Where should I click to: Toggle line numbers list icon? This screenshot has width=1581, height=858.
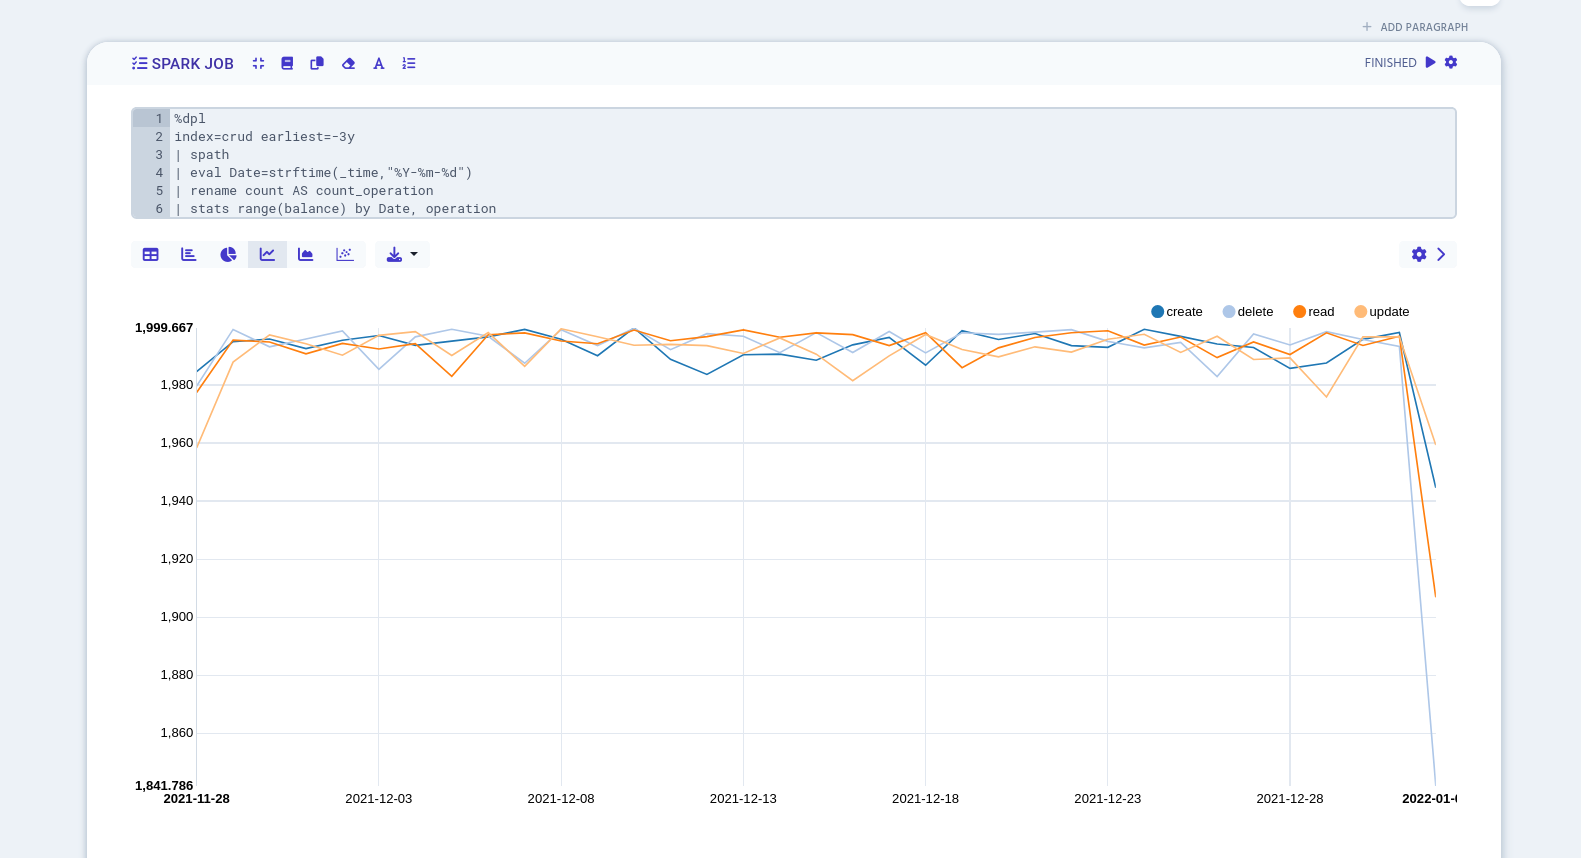[x=409, y=63]
